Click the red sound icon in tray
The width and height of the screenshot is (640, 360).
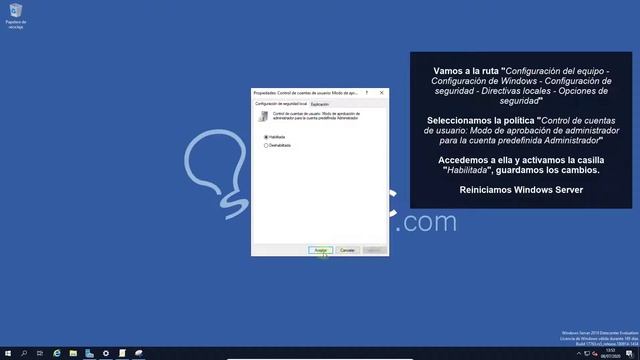point(595,354)
